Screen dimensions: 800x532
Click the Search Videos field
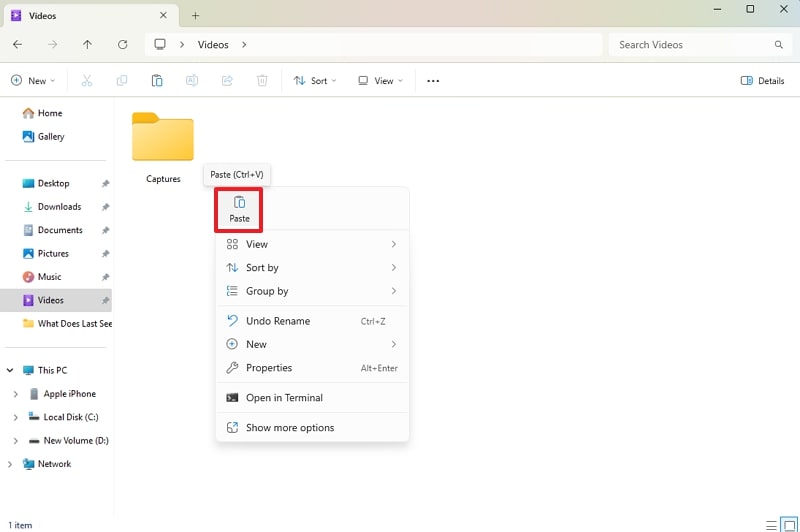(x=700, y=44)
